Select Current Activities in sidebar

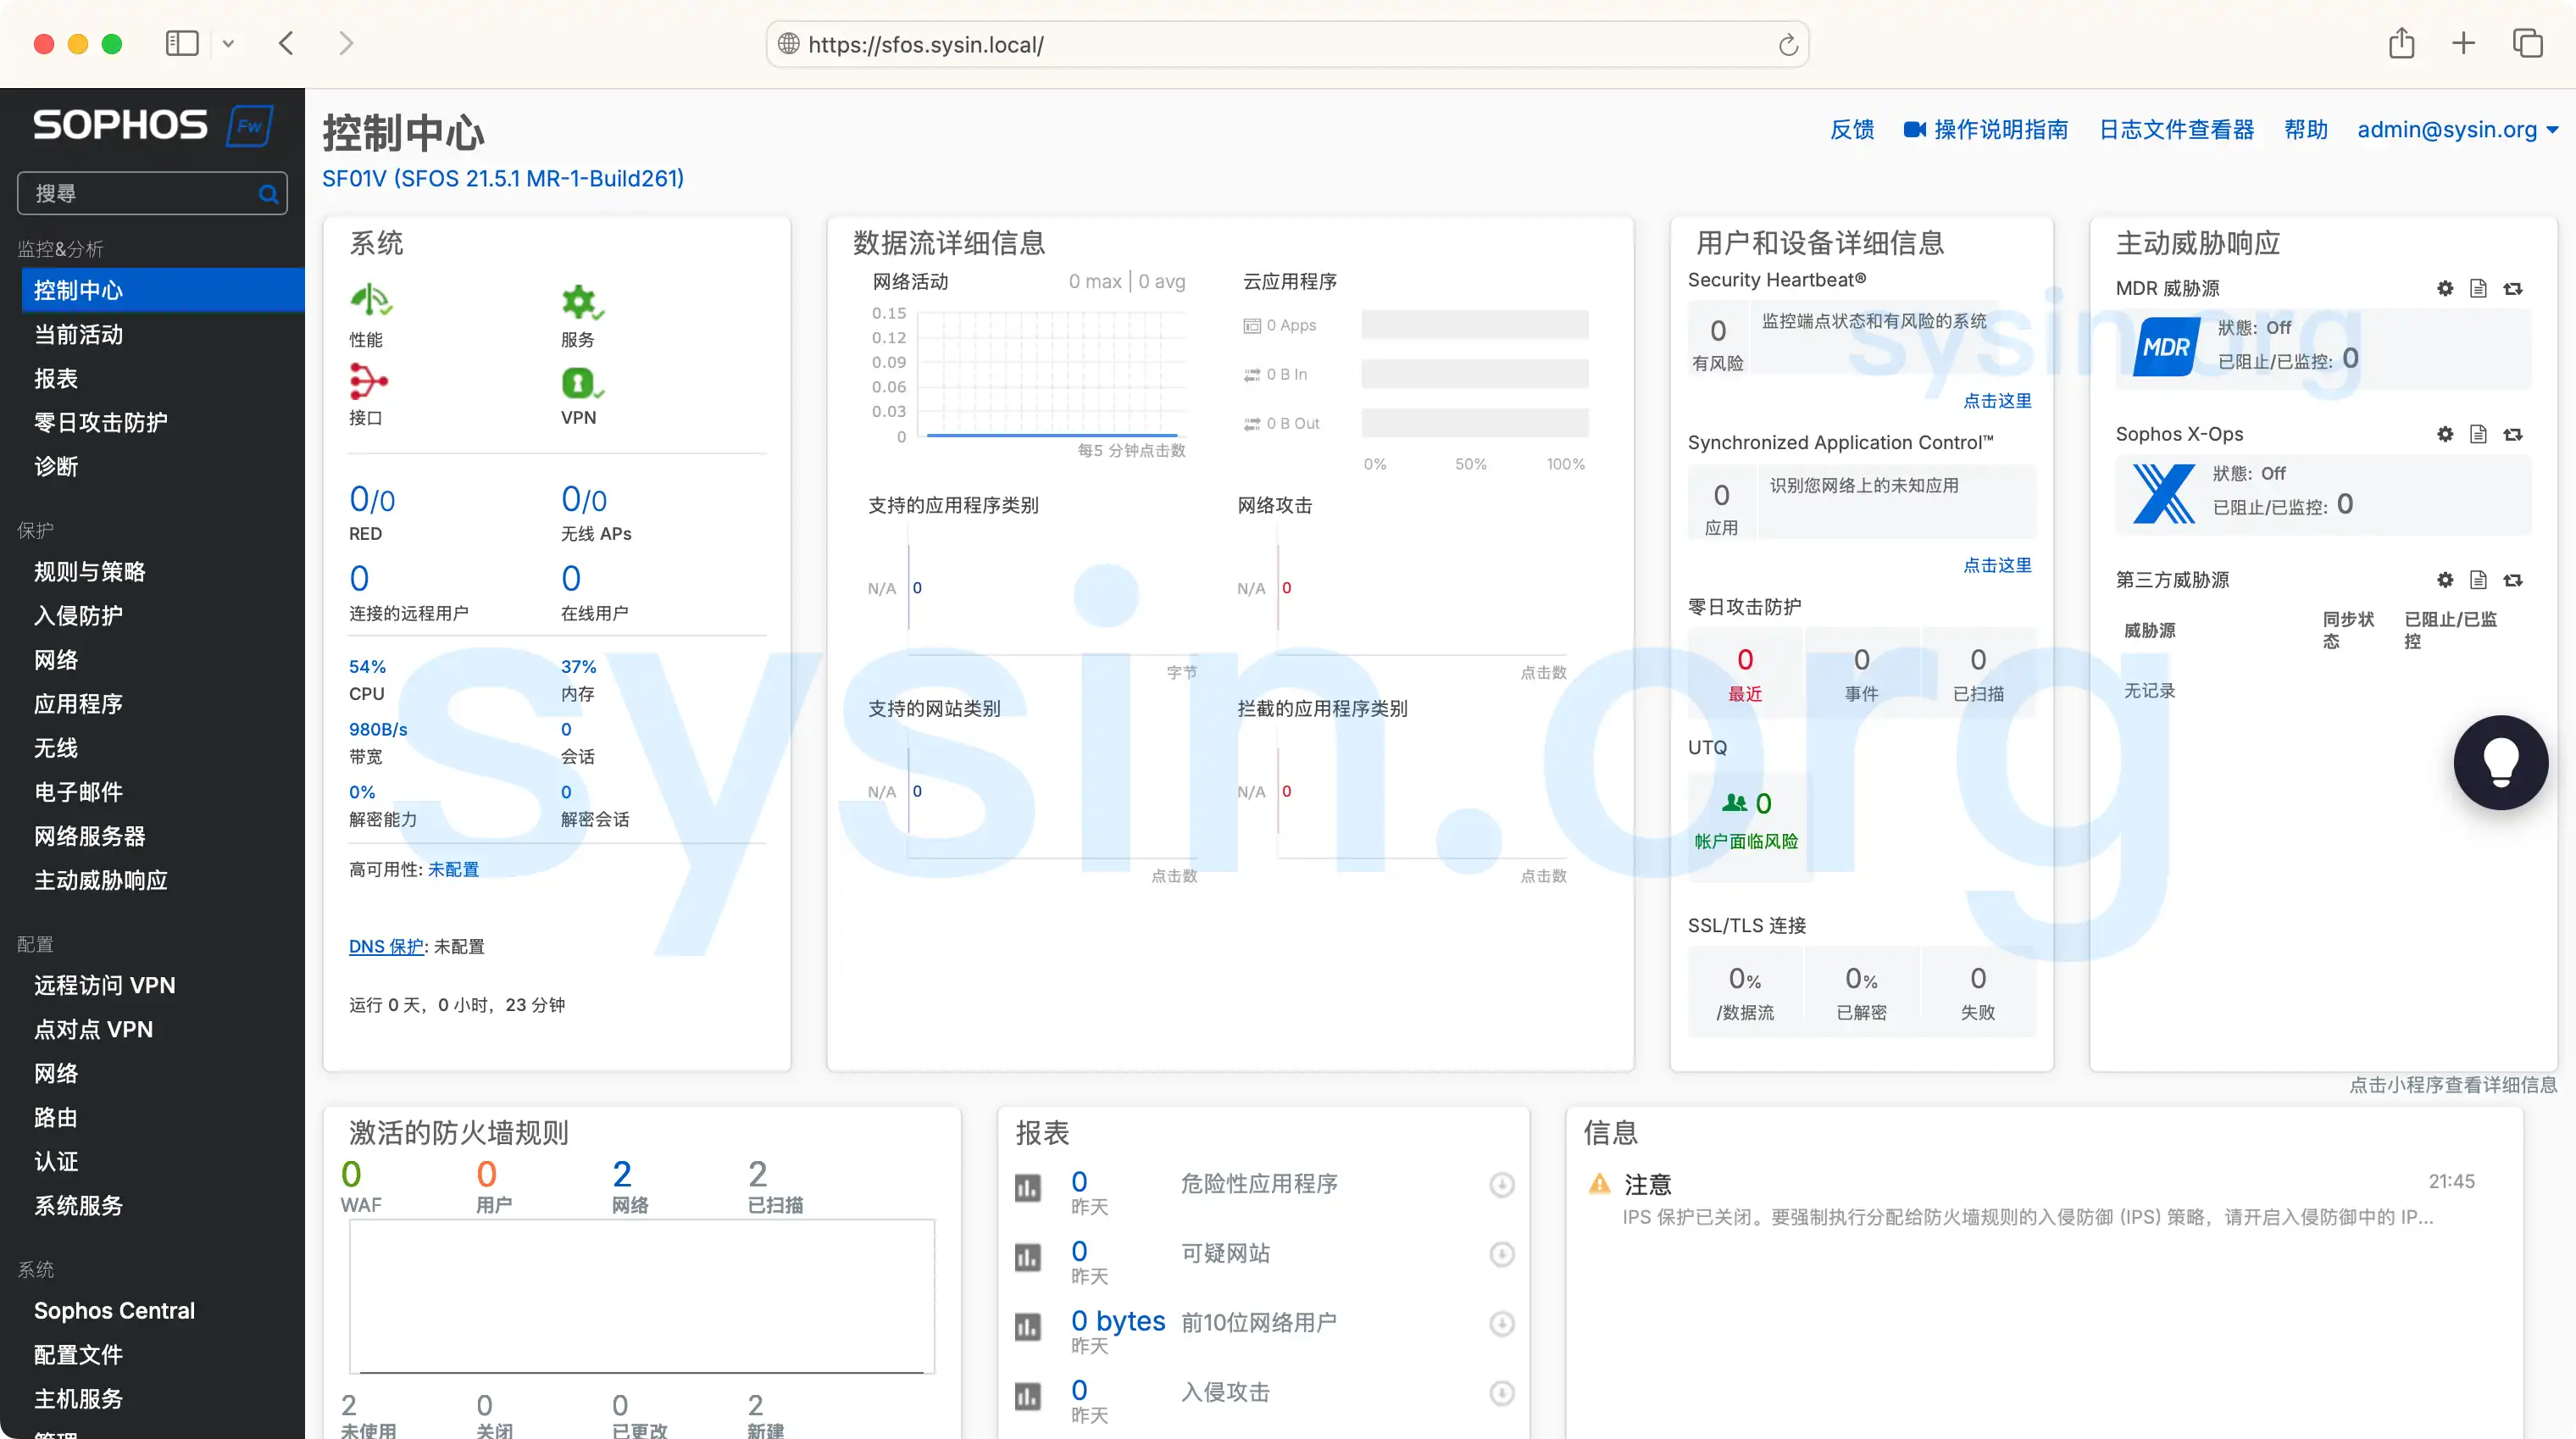(78, 335)
